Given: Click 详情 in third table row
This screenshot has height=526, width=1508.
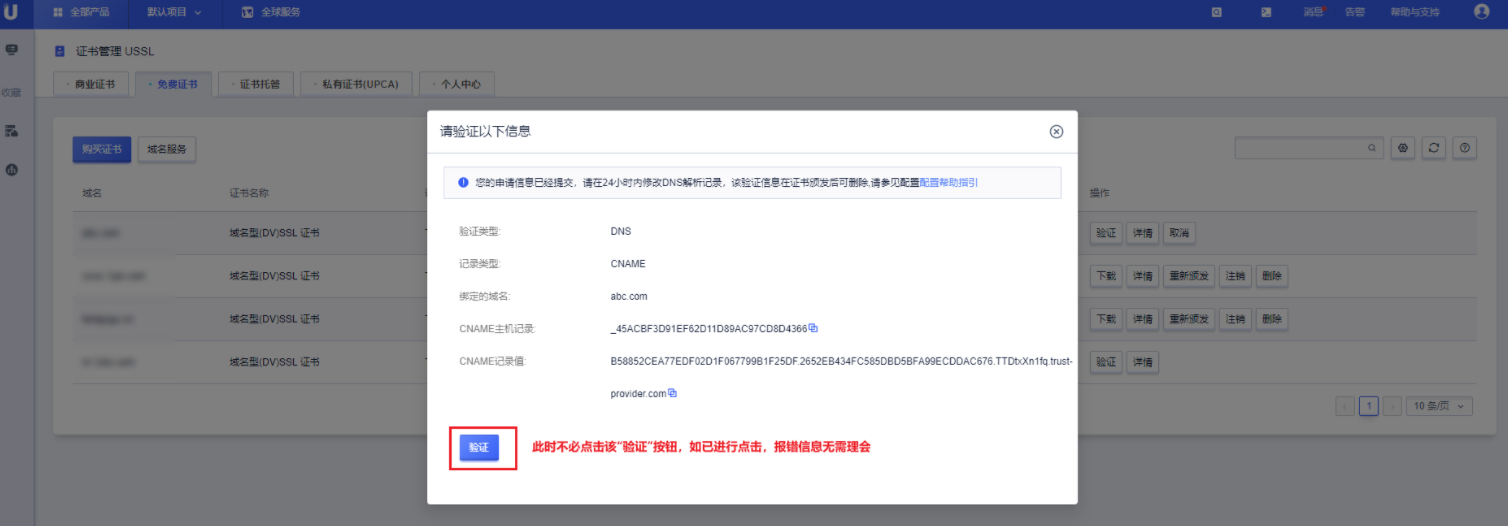Looking at the screenshot, I should [x=1142, y=319].
